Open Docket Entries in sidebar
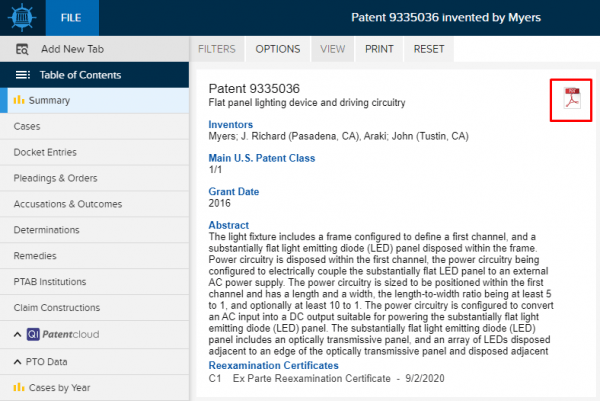 tap(47, 152)
